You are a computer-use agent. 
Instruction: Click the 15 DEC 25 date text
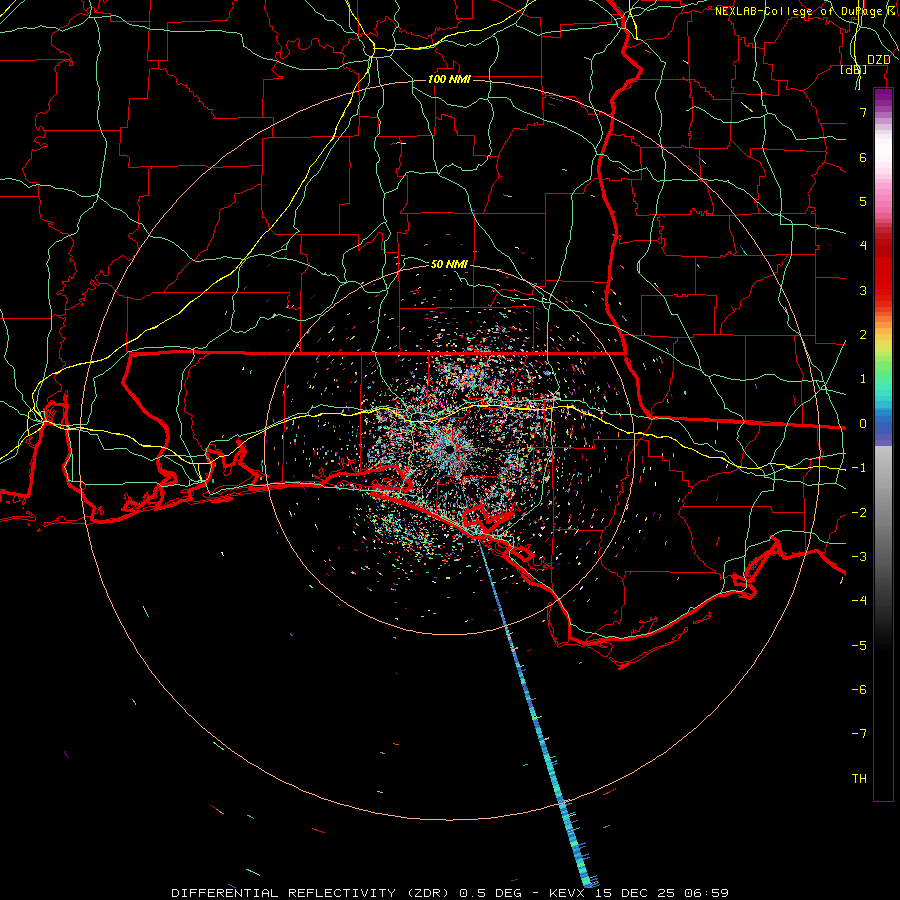(636, 893)
